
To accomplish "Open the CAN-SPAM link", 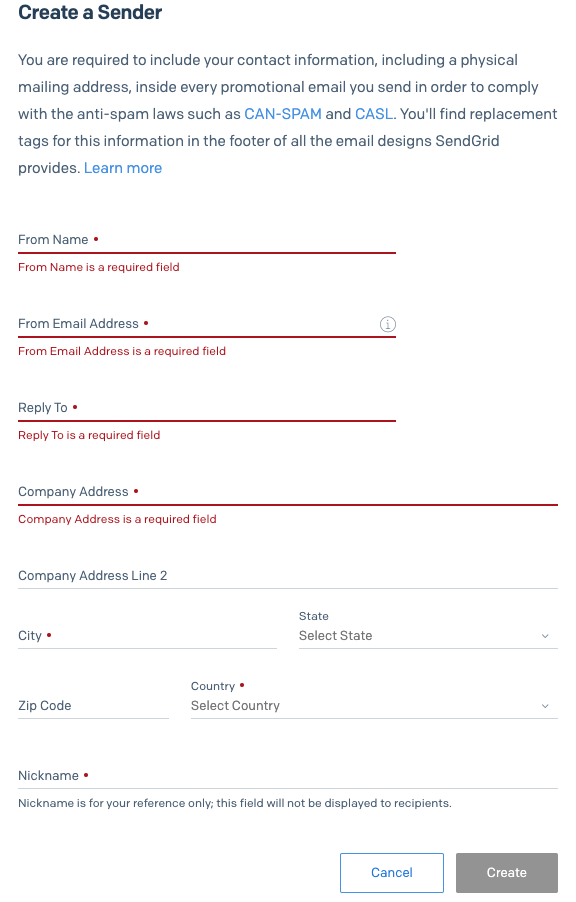I will coord(283,114).
